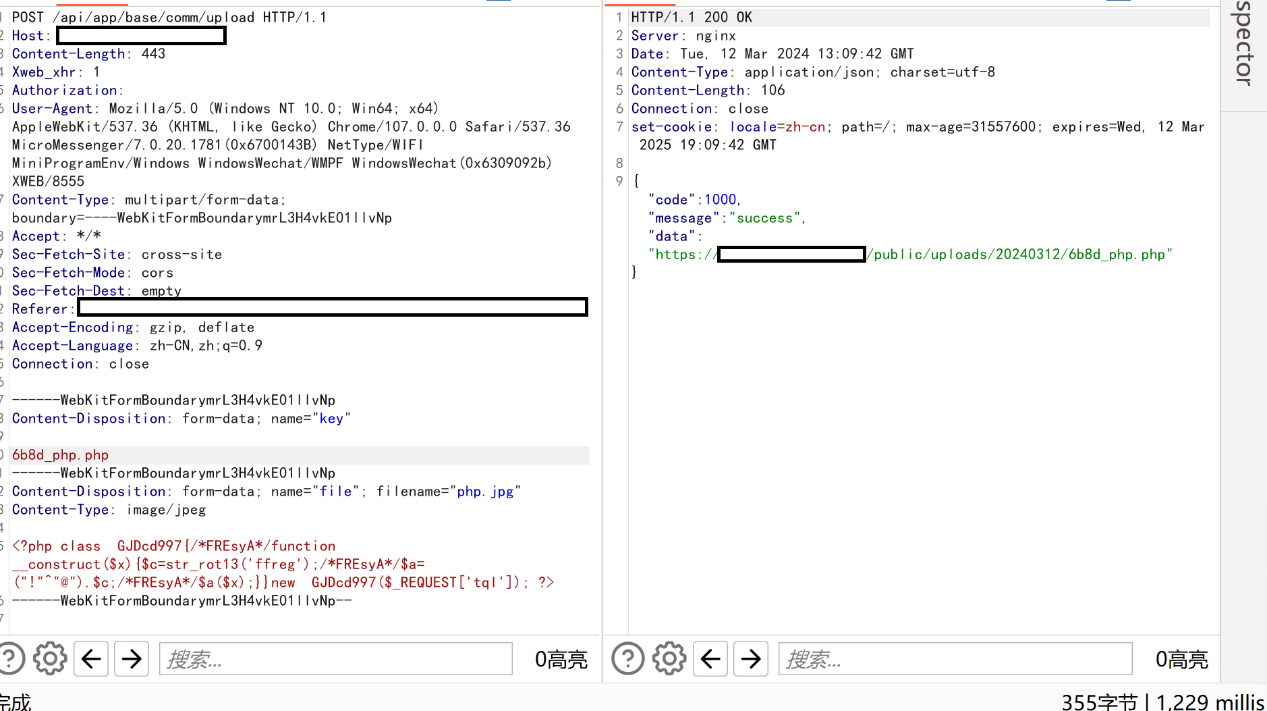
Task: Click the application/json Content-Type response header
Action: (x=813, y=72)
